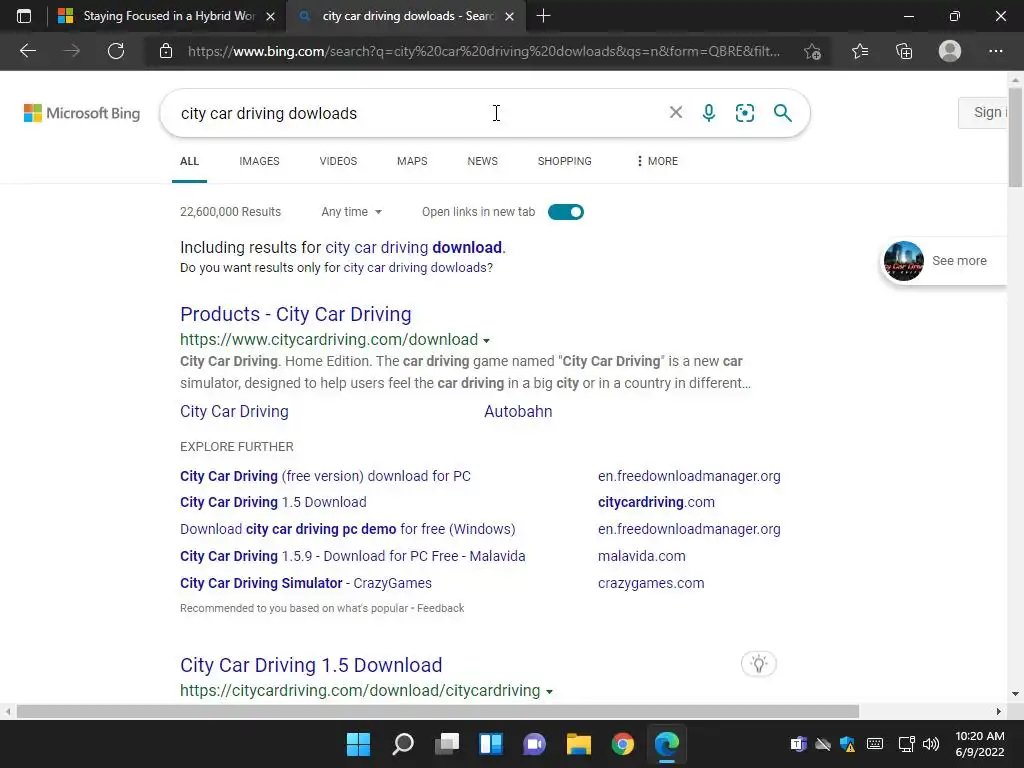Click the magnifier search button
1024x768 pixels.
click(x=782, y=113)
